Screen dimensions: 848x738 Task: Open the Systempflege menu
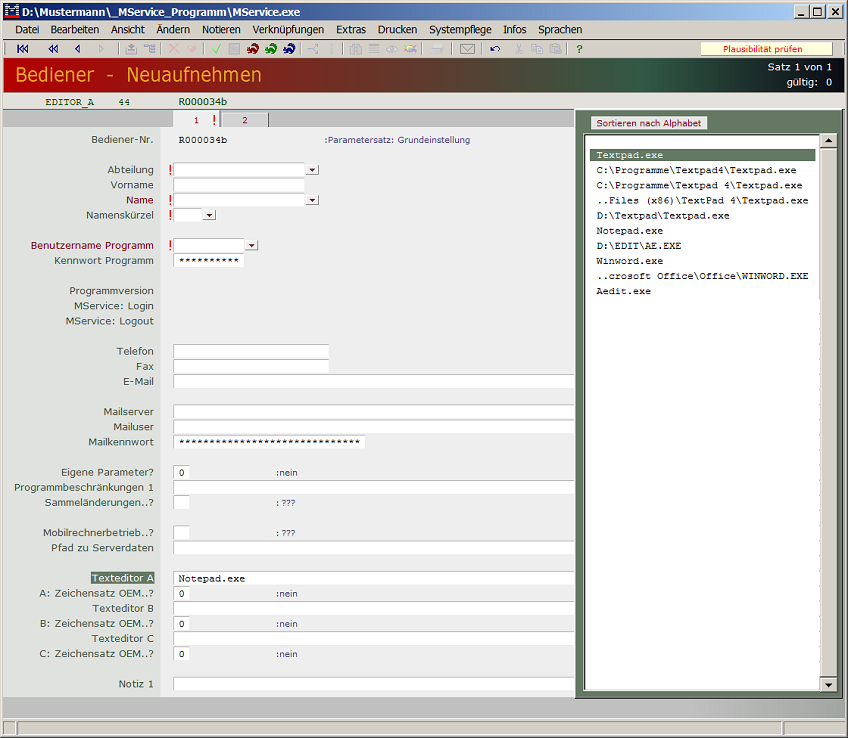click(x=460, y=30)
